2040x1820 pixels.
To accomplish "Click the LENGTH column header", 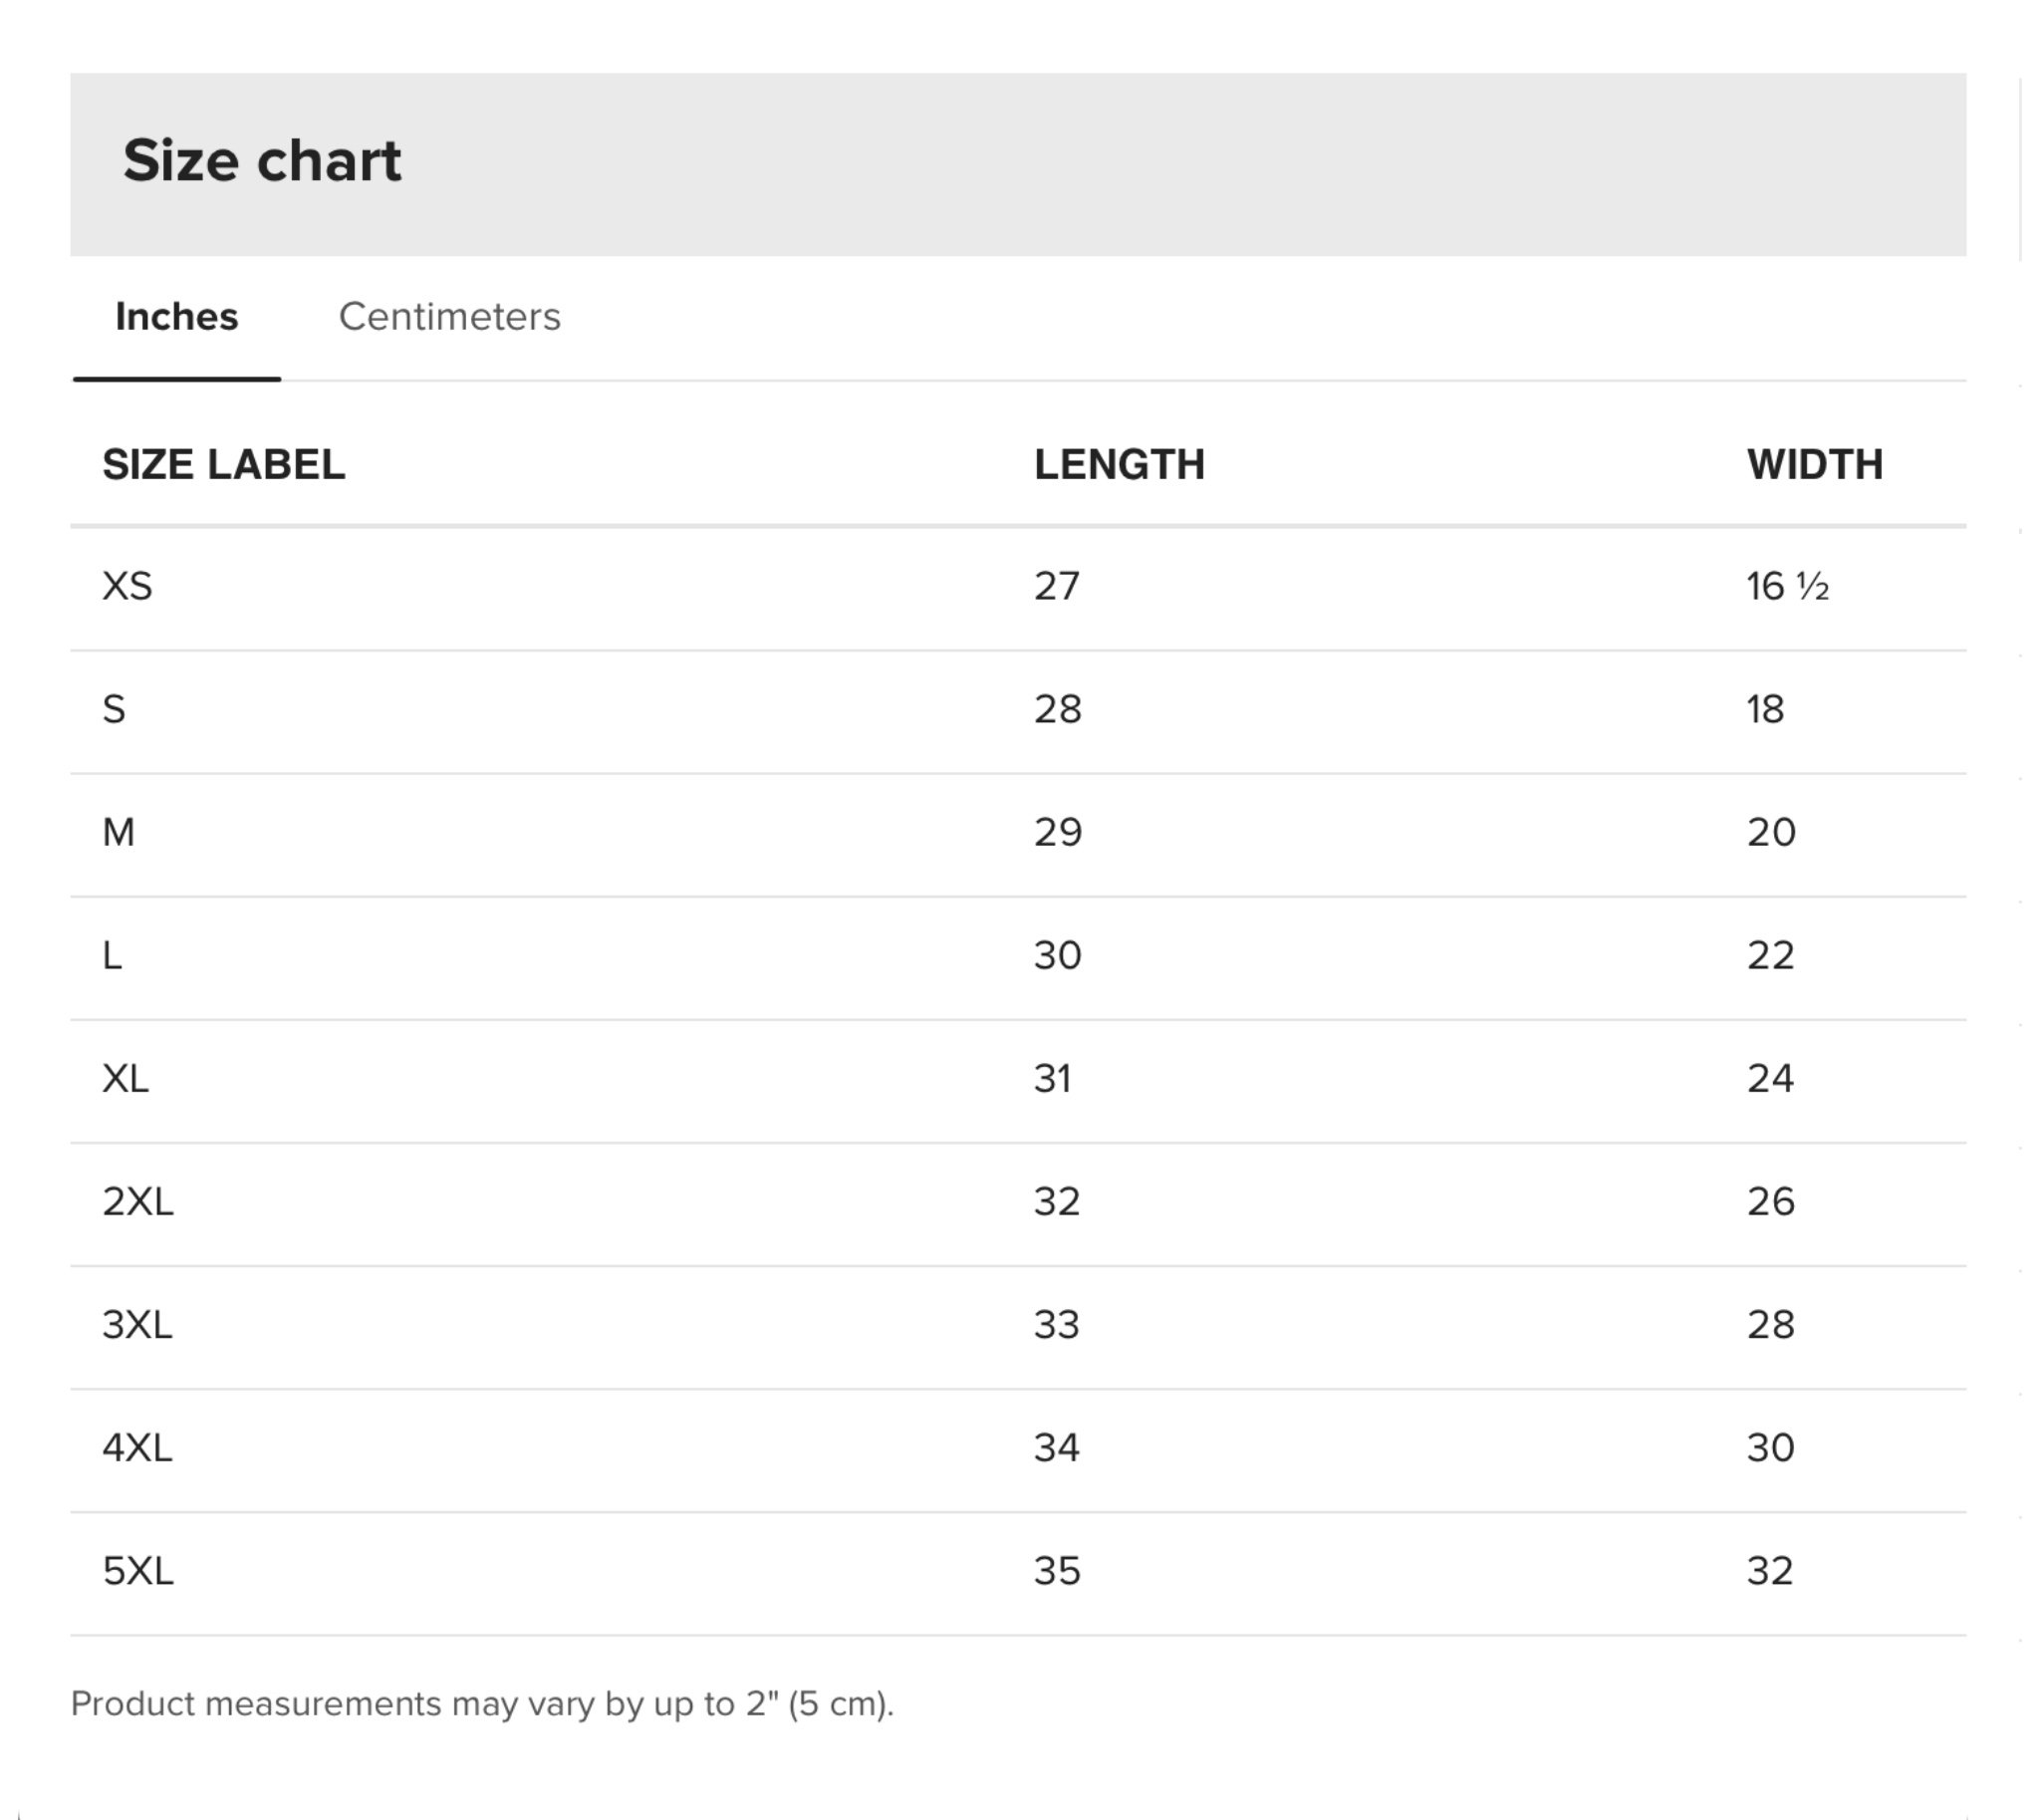I will coord(1119,465).
